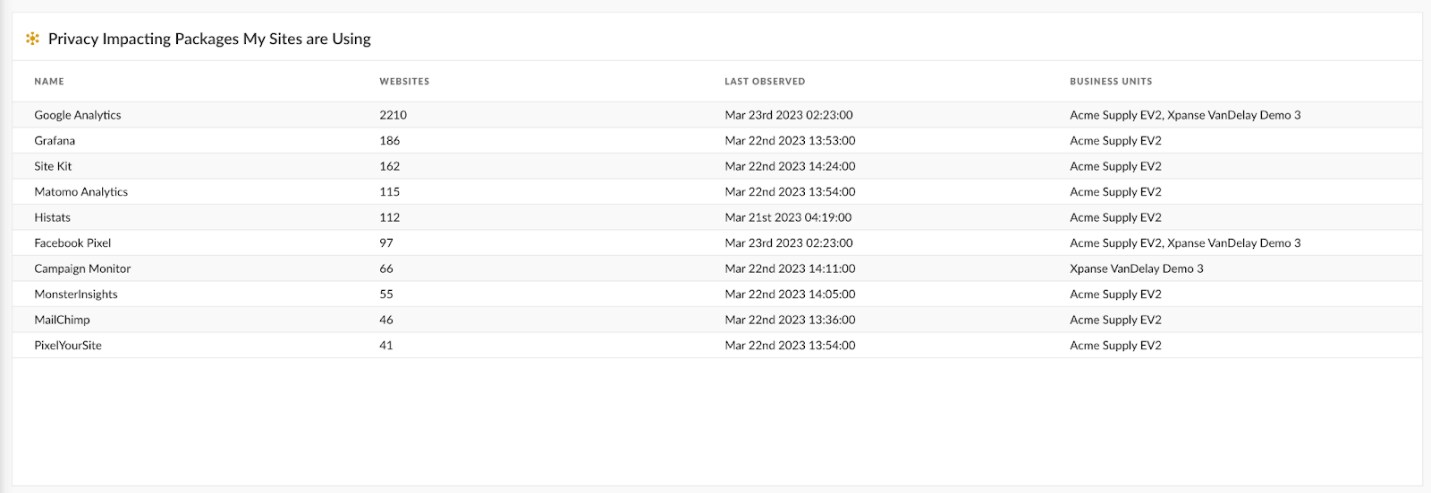Select the Histats package name
This screenshot has width=1431, height=493.
(52, 218)
